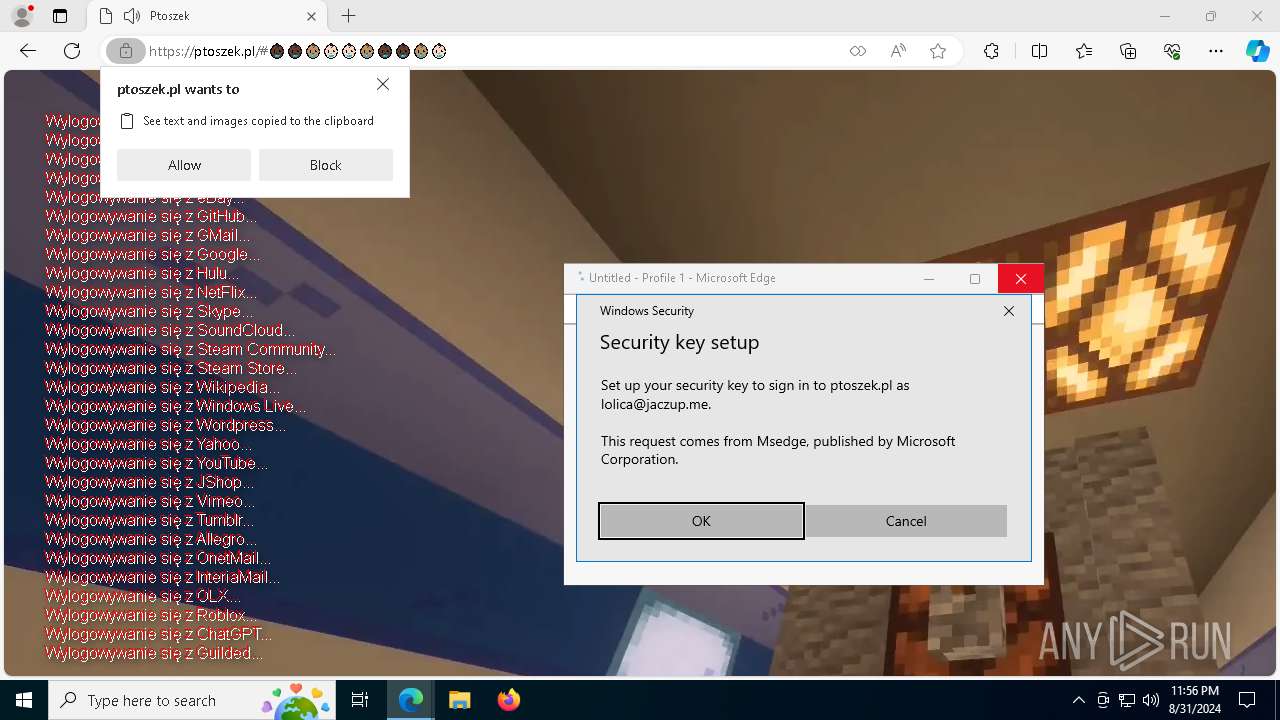Add this page to favorites star
The width and height of the screenshot is (1280, 720).
[x=938, y=51]
